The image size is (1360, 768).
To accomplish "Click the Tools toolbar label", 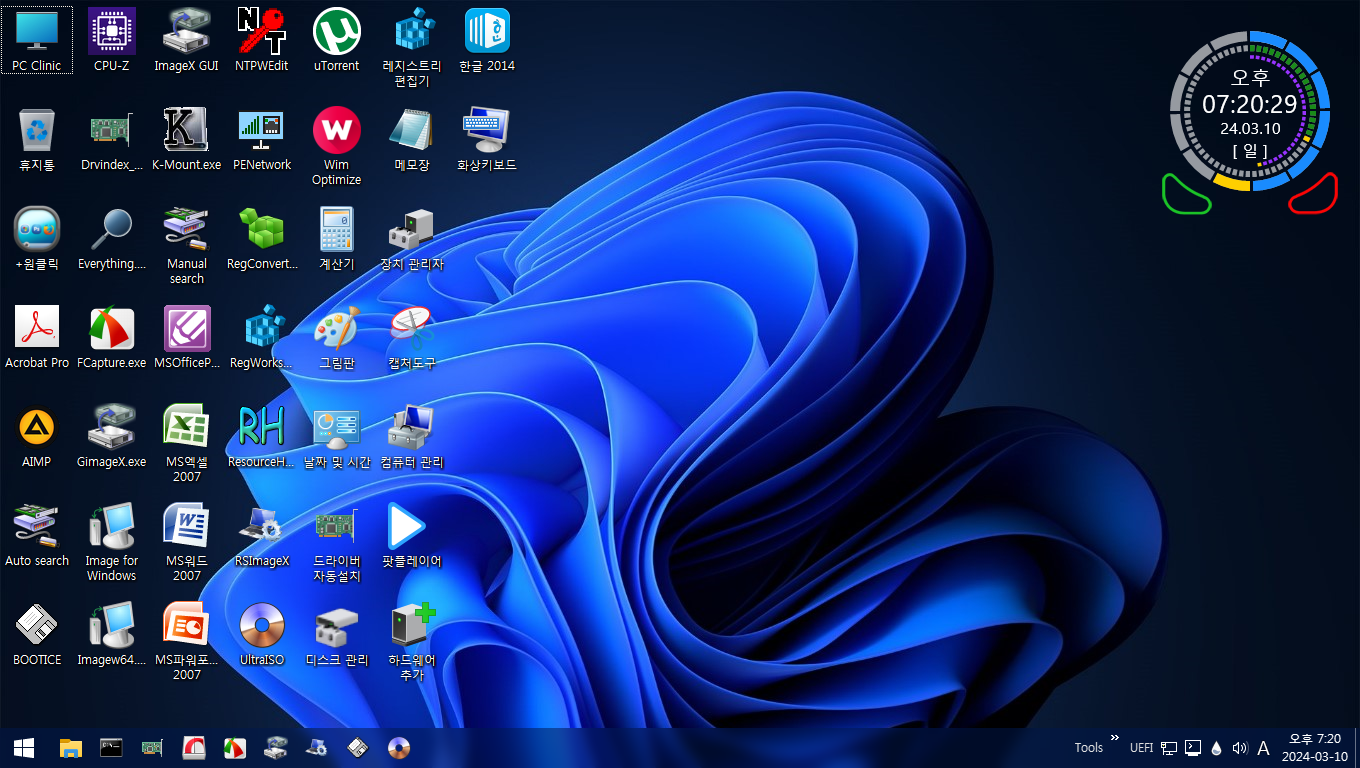I will pyautogui.click(x=1089, y=748).
